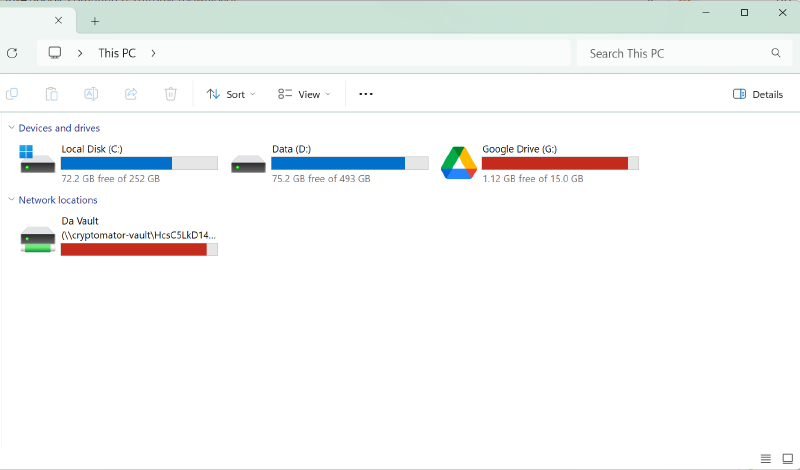Screen dimensions: 800x470
Task: Add a new tab with the plus button
Action: click(95, 20)
